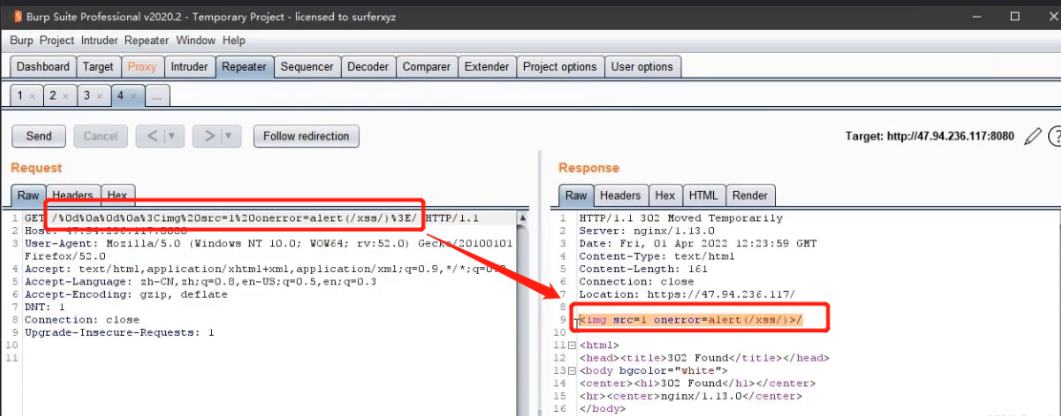Click the Follow redirection button
This screenshot has width=1061, height=416.
[306, 136]
